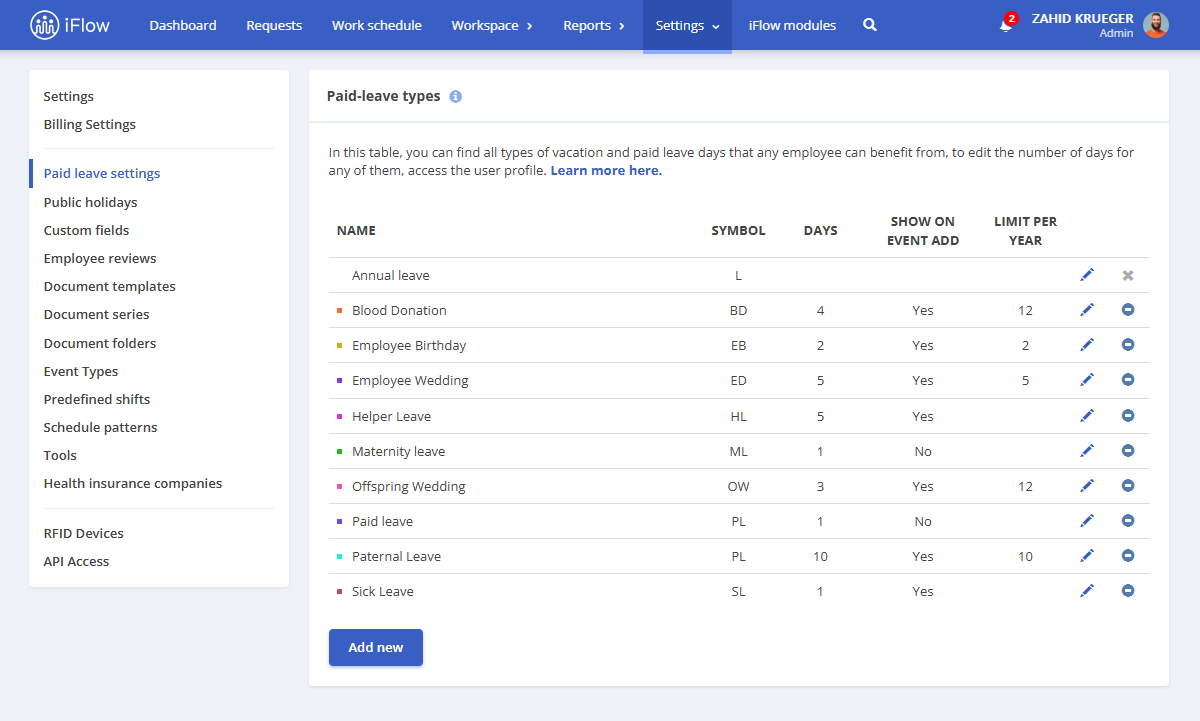This screenshot has height=721, width=1200.
Task: Open RFID Devices
Action: pos(84,534)
